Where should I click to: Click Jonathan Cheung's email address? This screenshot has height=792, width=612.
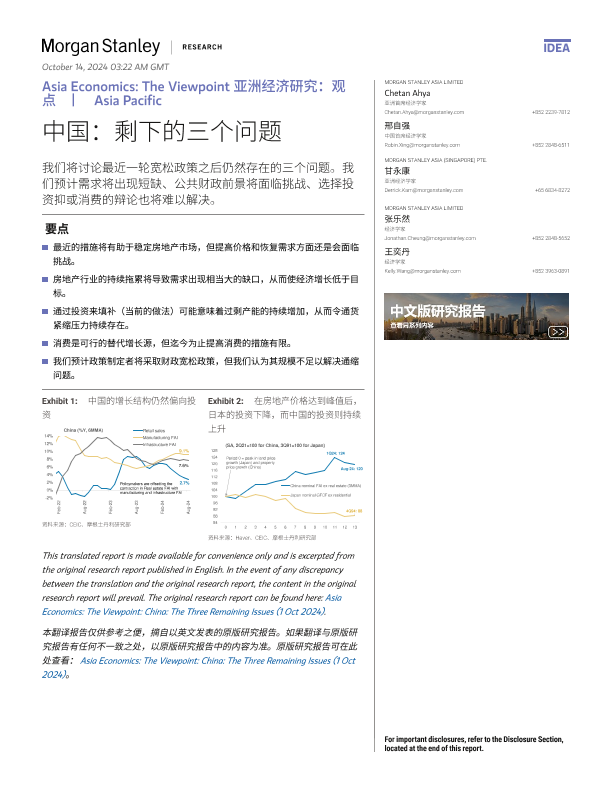pyautogui.click(x=427, y=238)
